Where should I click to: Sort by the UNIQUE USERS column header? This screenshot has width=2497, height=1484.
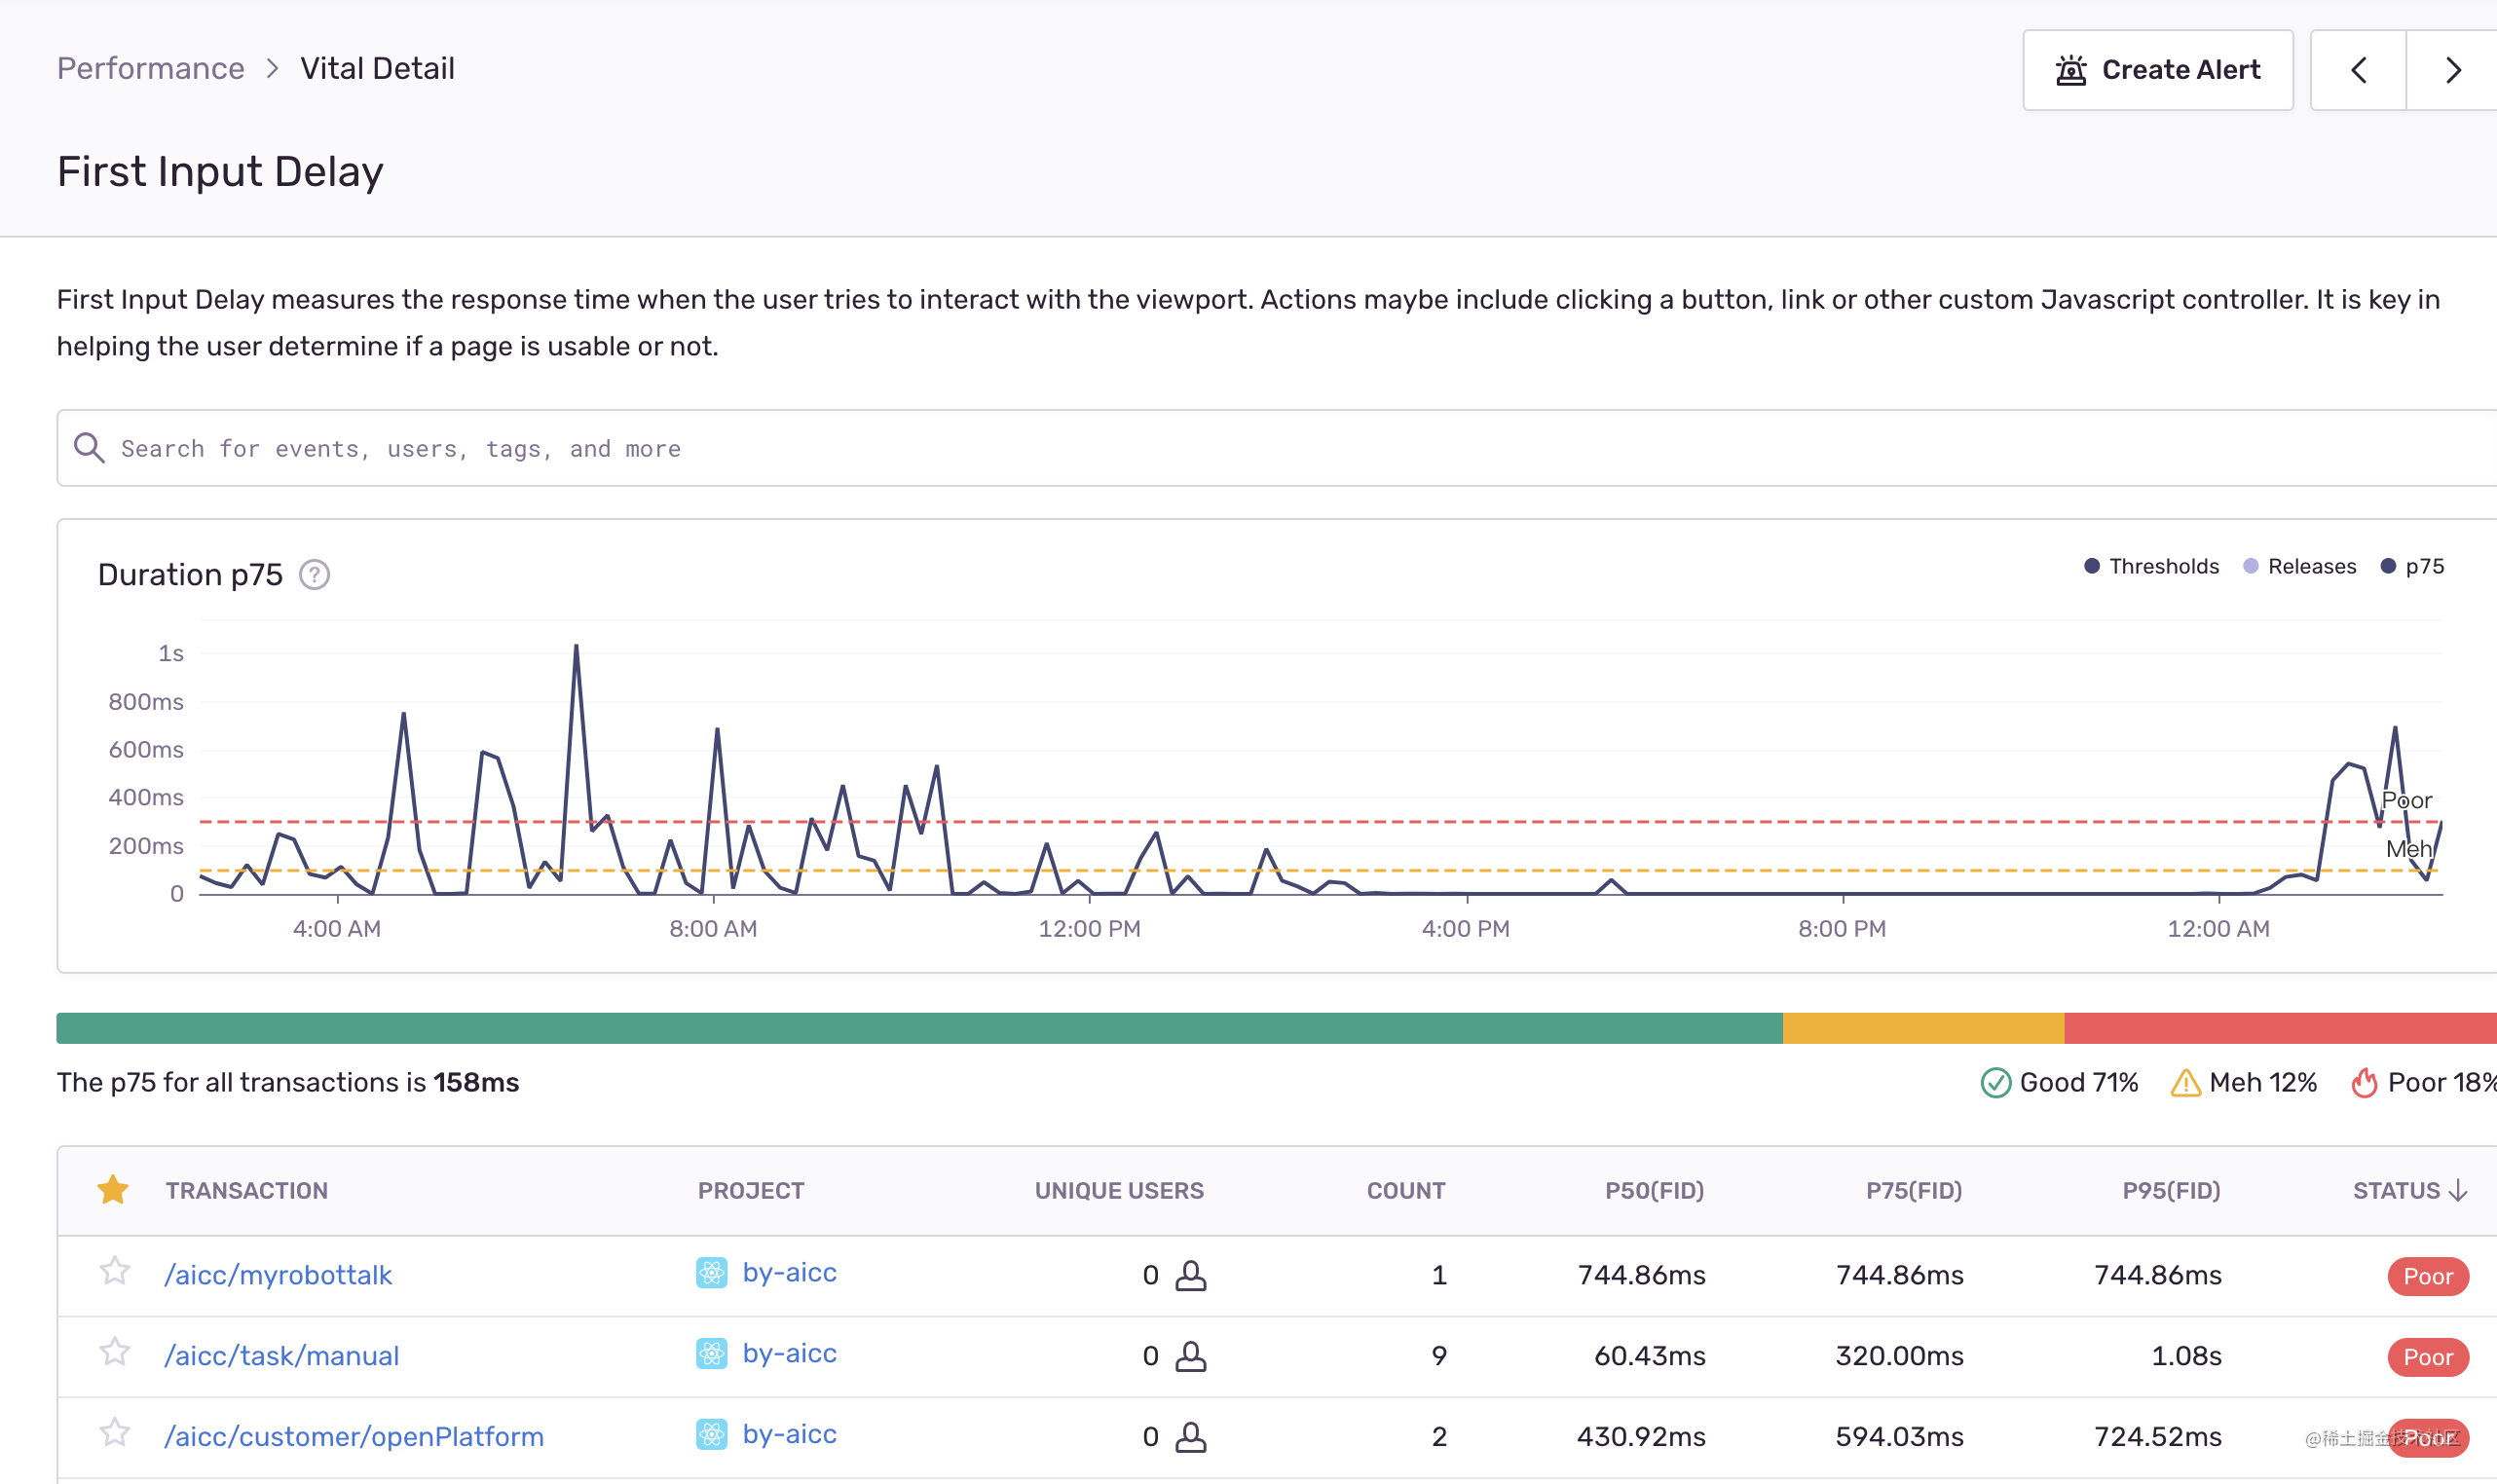1119,1191
